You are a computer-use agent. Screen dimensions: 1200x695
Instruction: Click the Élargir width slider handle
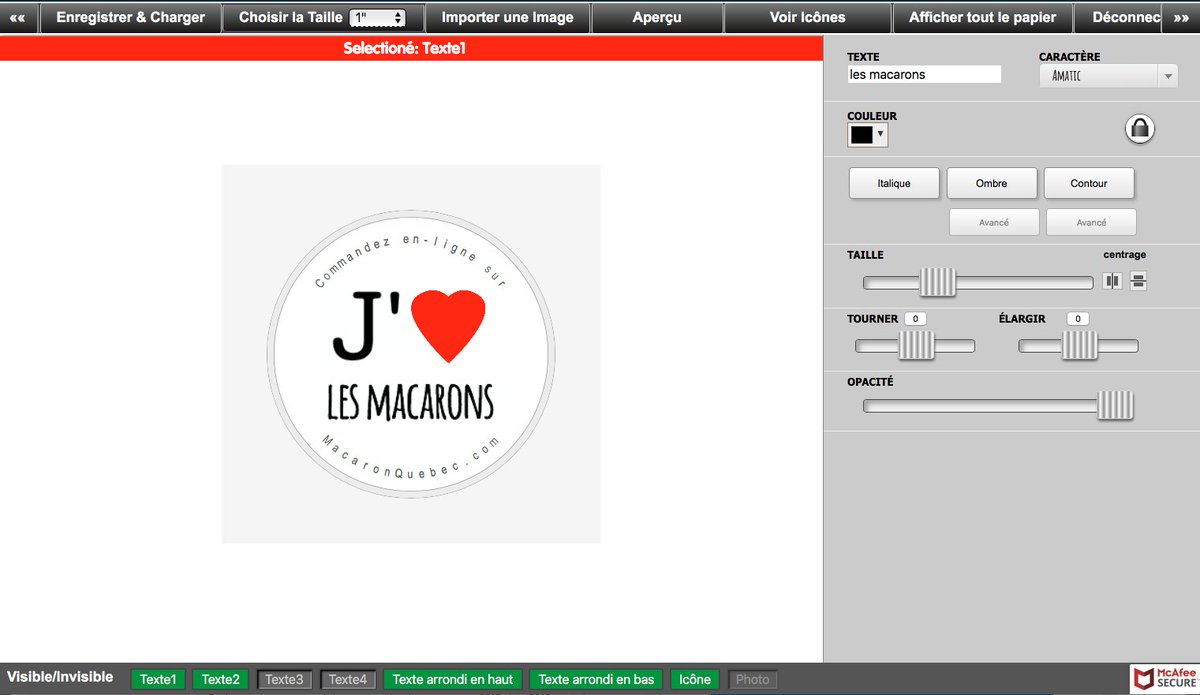[x=1080, y=346]
